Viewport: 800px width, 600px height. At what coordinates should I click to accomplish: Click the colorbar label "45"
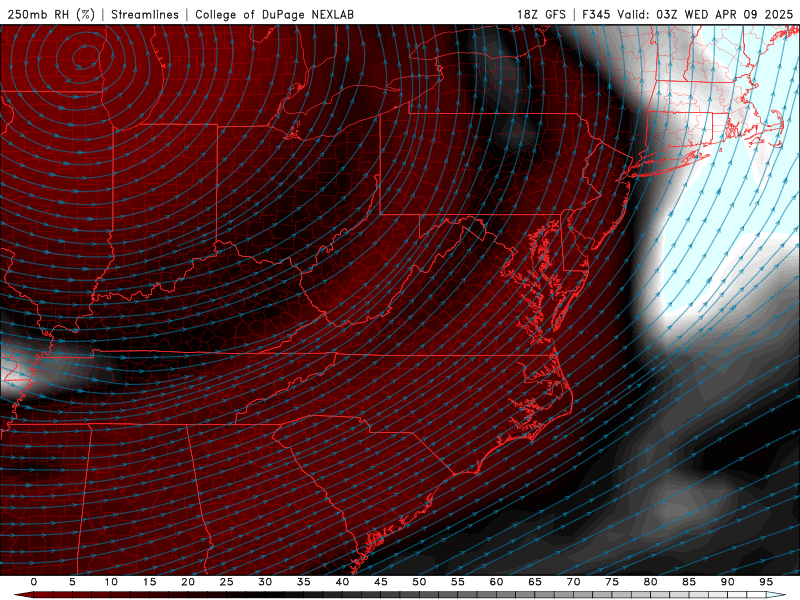(x=381, y=582)
